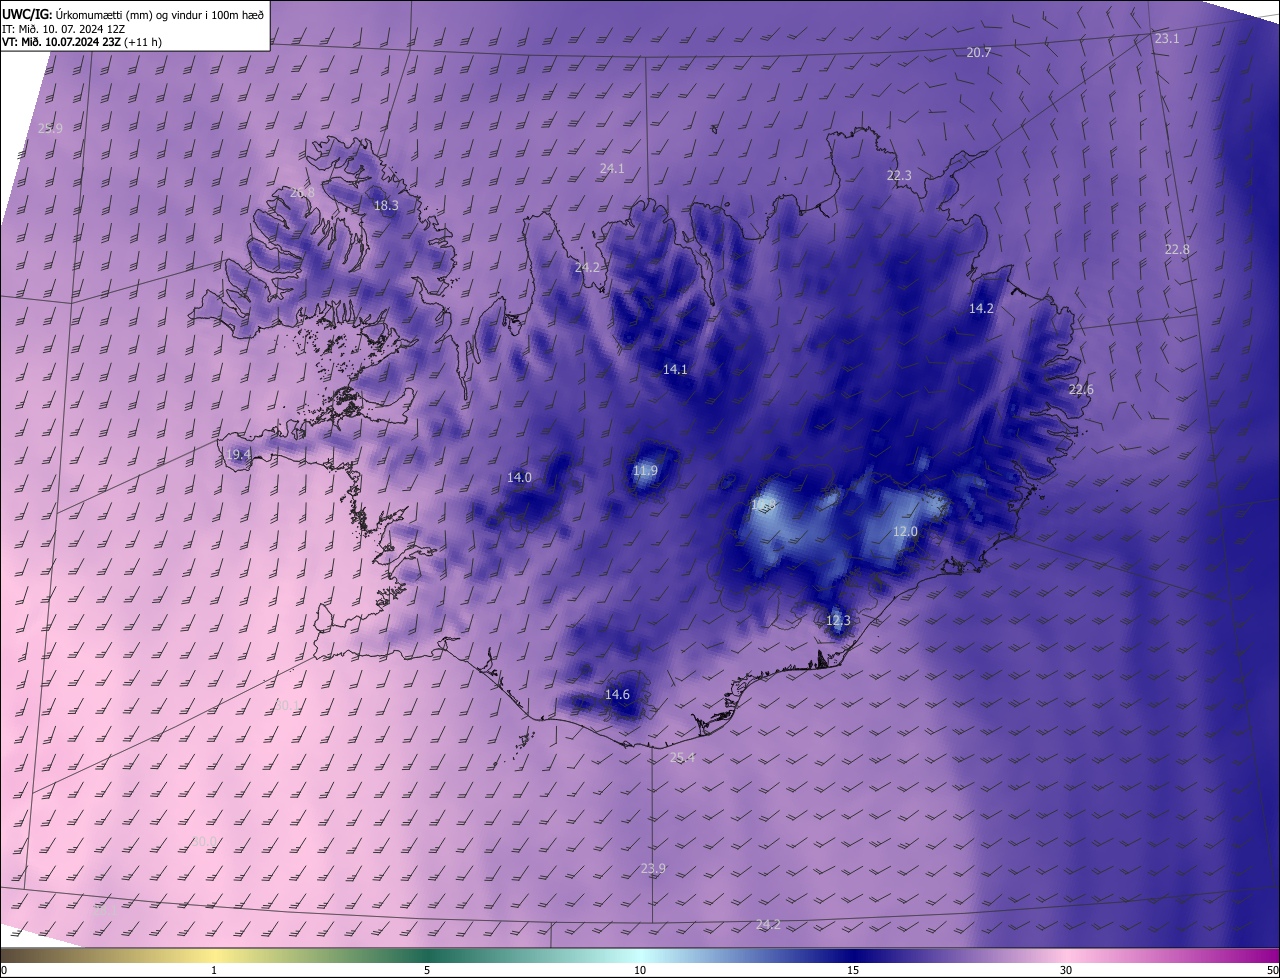
Task: Click the 25.4 value label
Action: [x=681, y=757]
